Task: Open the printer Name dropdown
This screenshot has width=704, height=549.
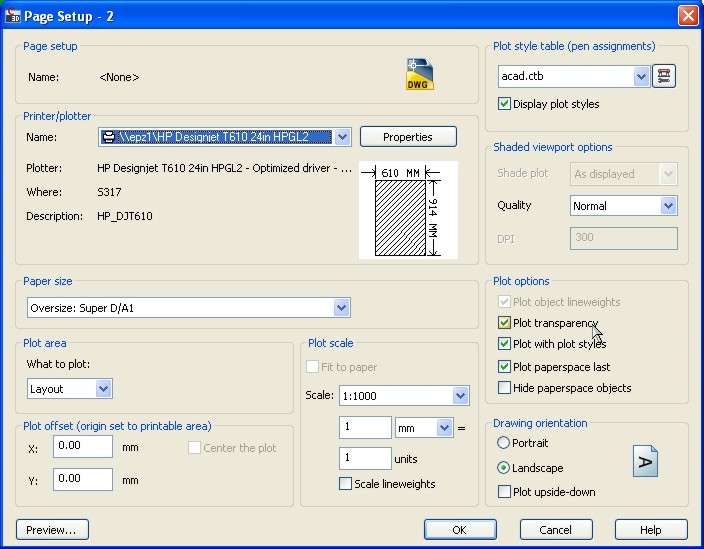Action: click(342, 137)
